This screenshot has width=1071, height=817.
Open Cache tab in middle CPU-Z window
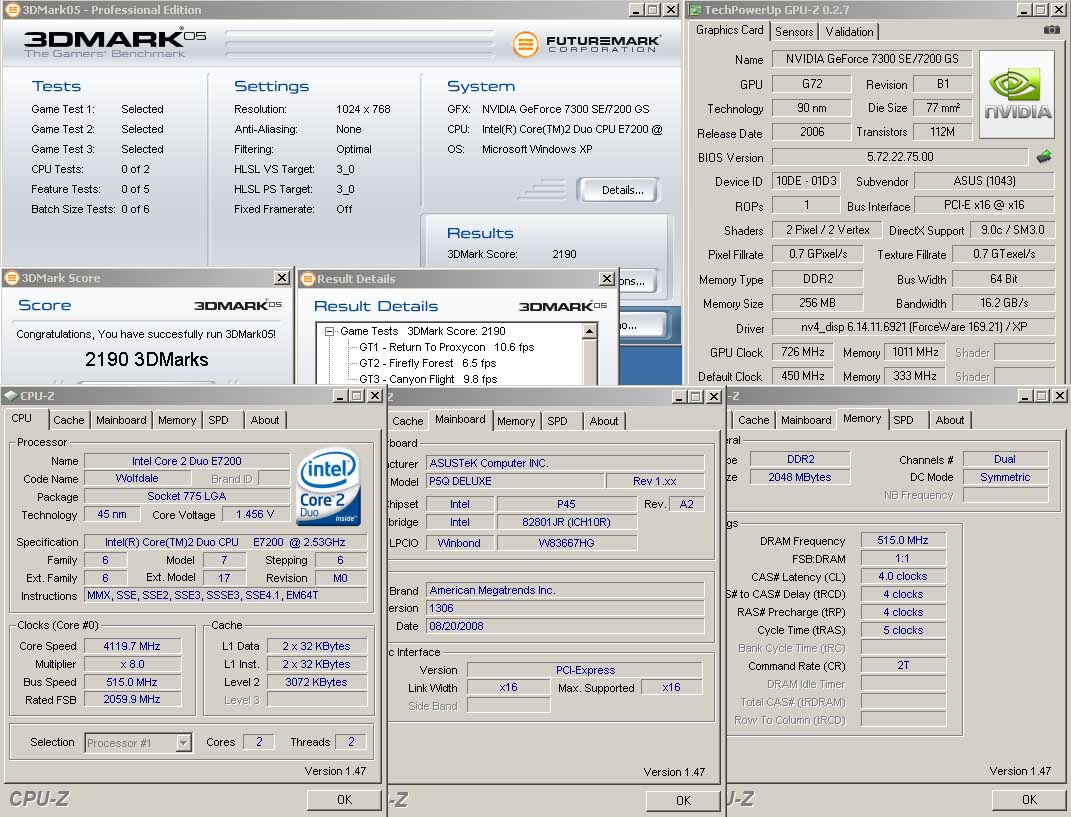408,421
